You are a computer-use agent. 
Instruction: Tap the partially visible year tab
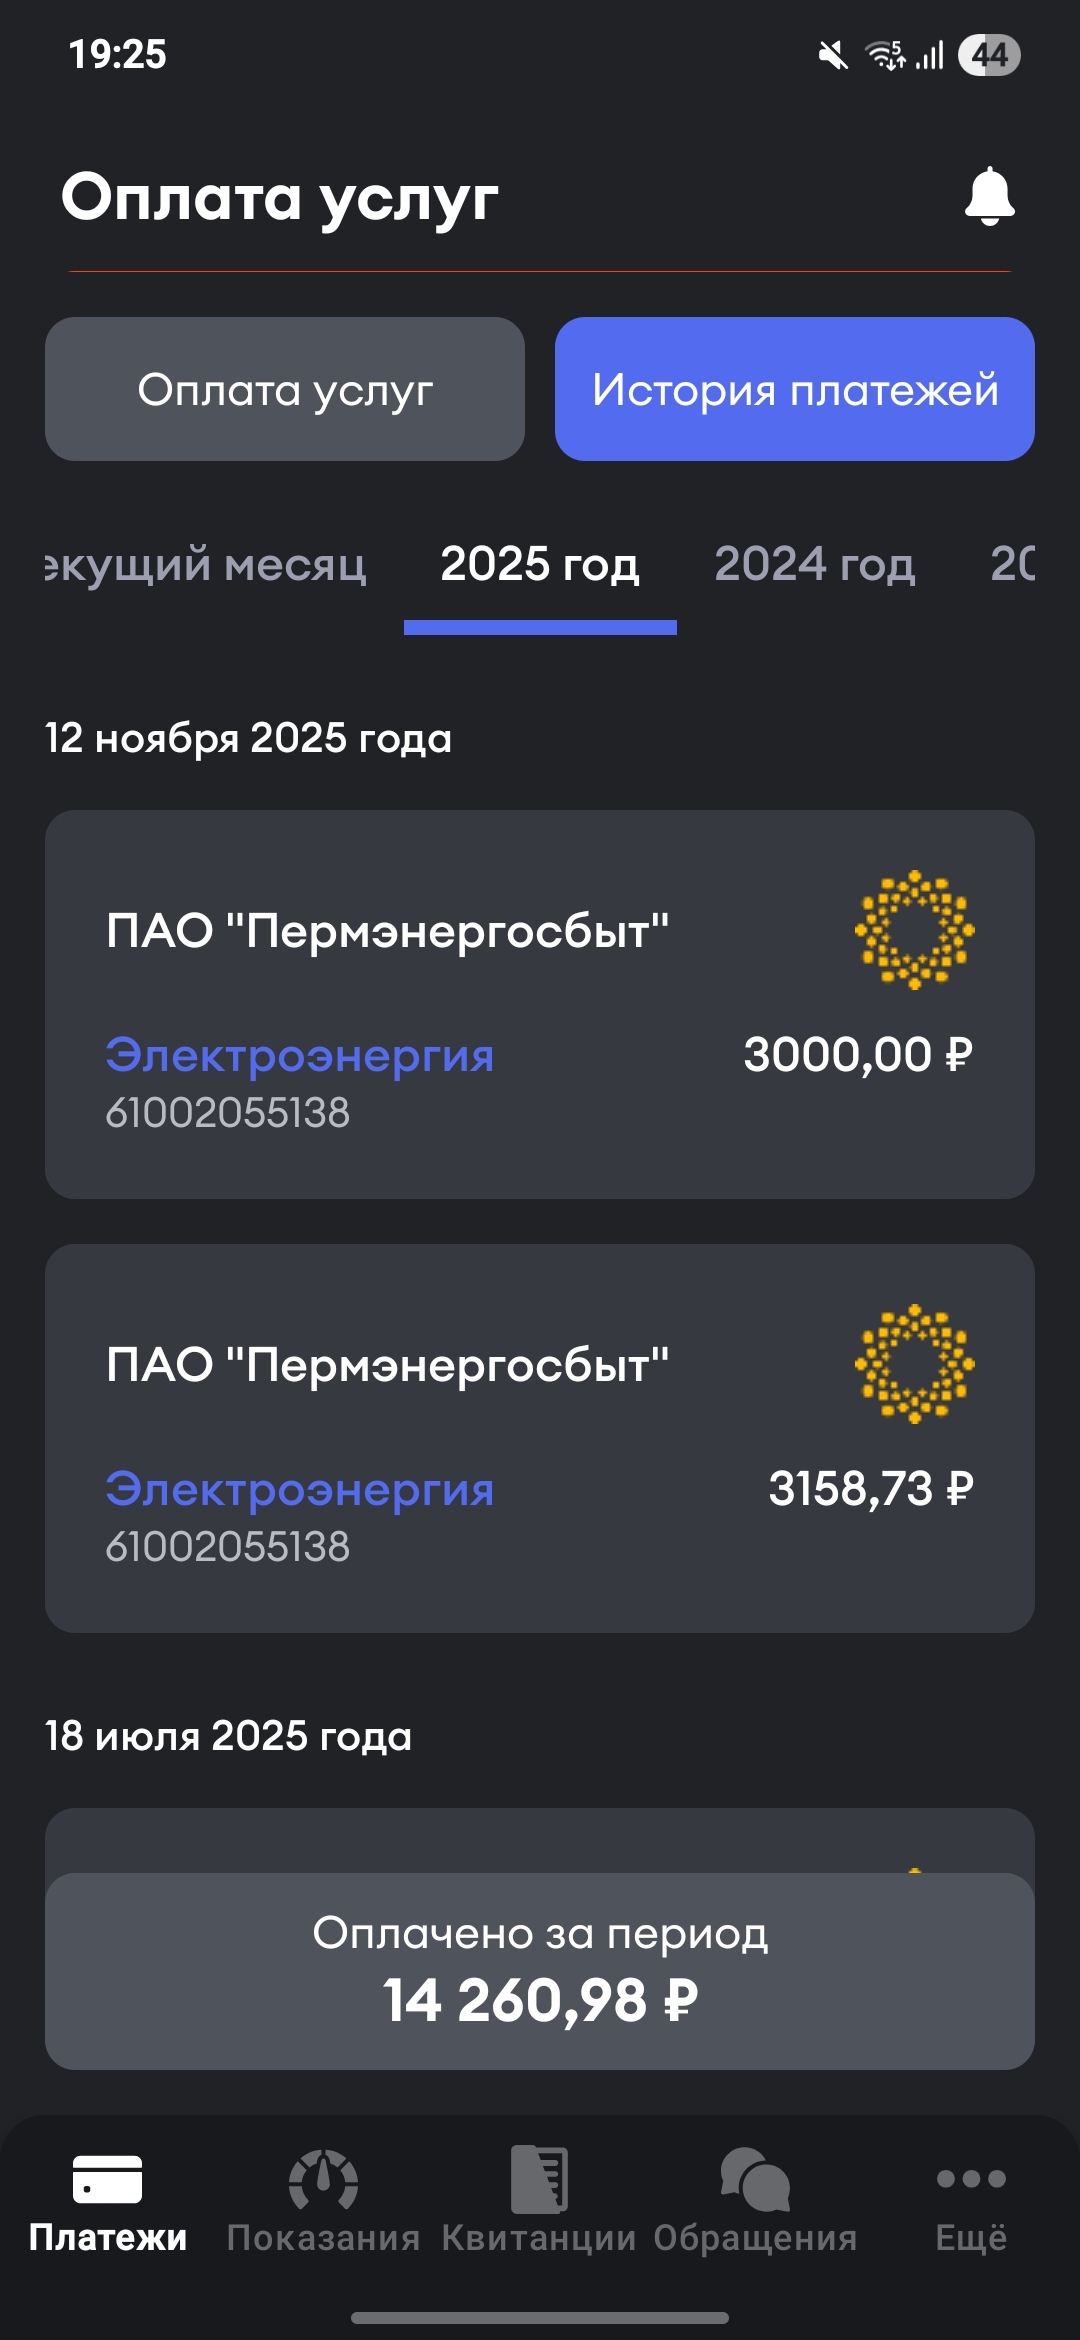point(1012,565)
